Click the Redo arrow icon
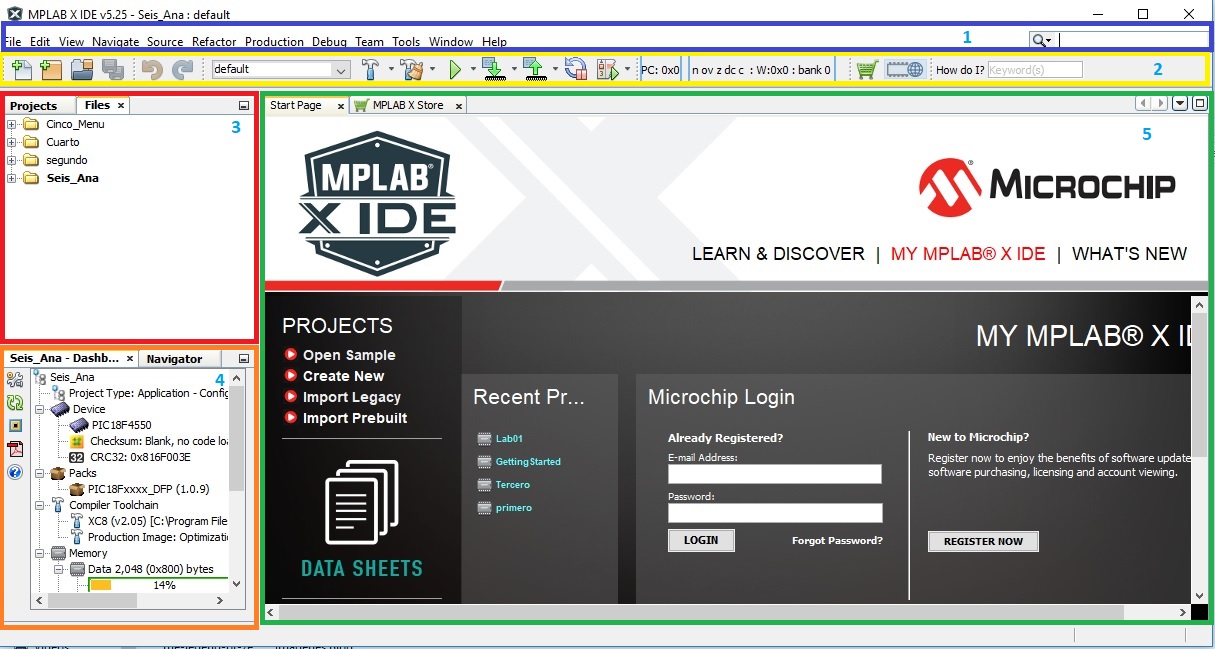Viewport: 1215px width, 649px height. pos(182,69)
